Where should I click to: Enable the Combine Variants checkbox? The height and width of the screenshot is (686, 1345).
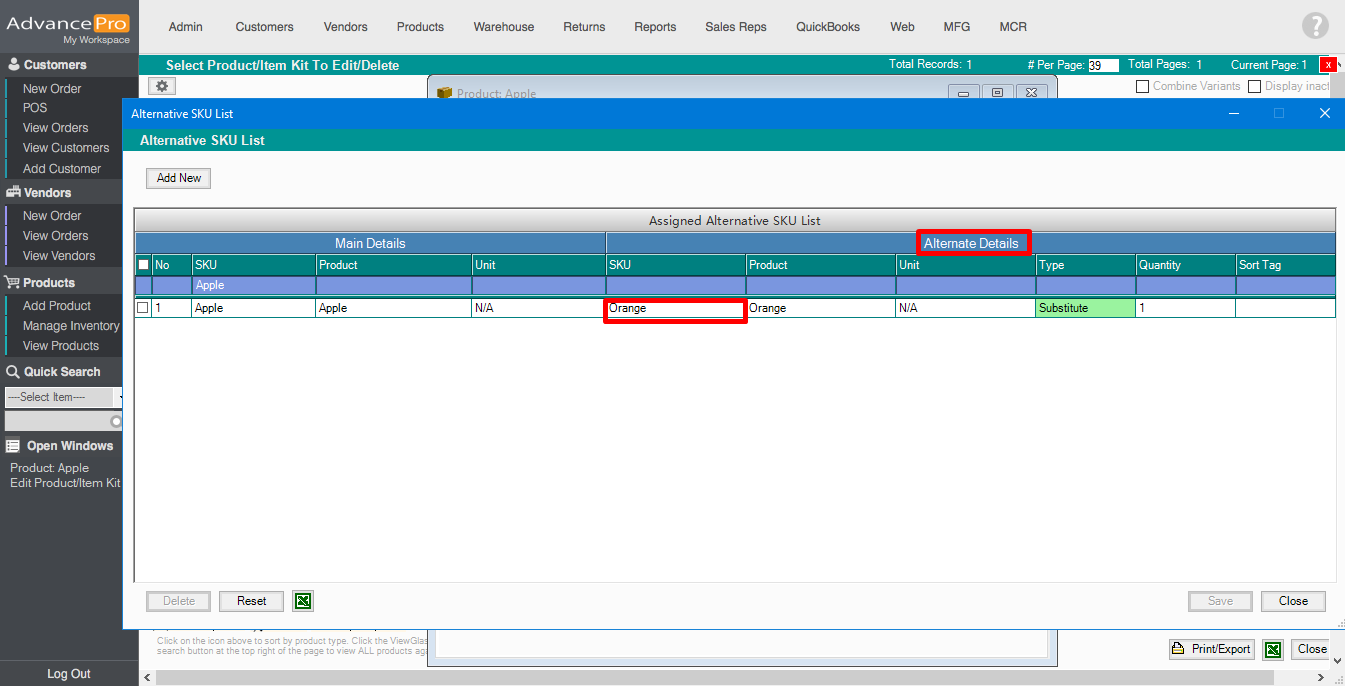[1142, 87]
